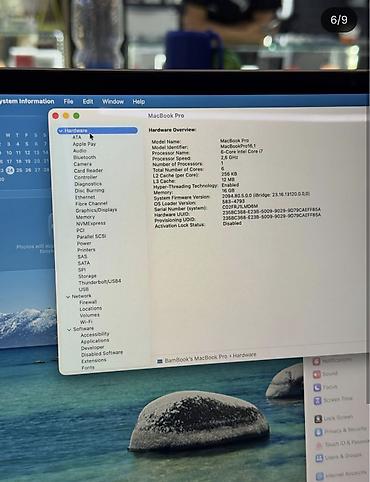This screenshot has width=370, height=482.
Task: Click the Activation Lock Status "Disabled" value
Action: coord(232,223)
